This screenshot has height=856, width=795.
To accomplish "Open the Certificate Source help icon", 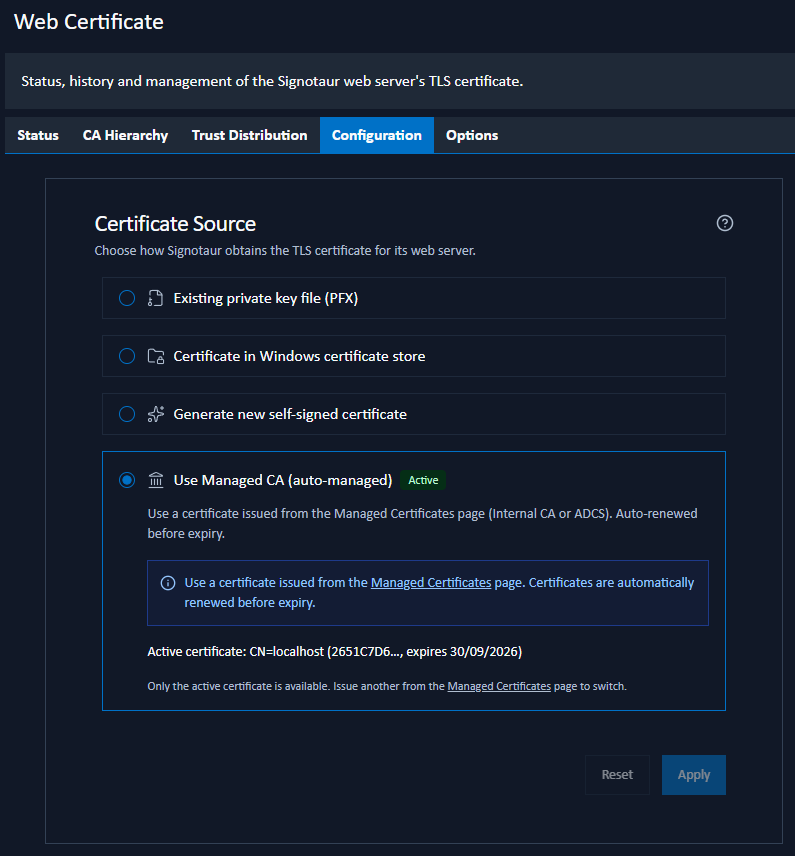I will [725, 223].
